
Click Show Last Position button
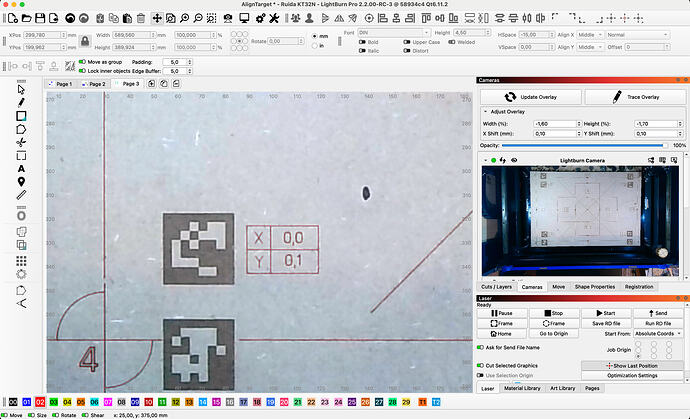(x=632, y=366)
